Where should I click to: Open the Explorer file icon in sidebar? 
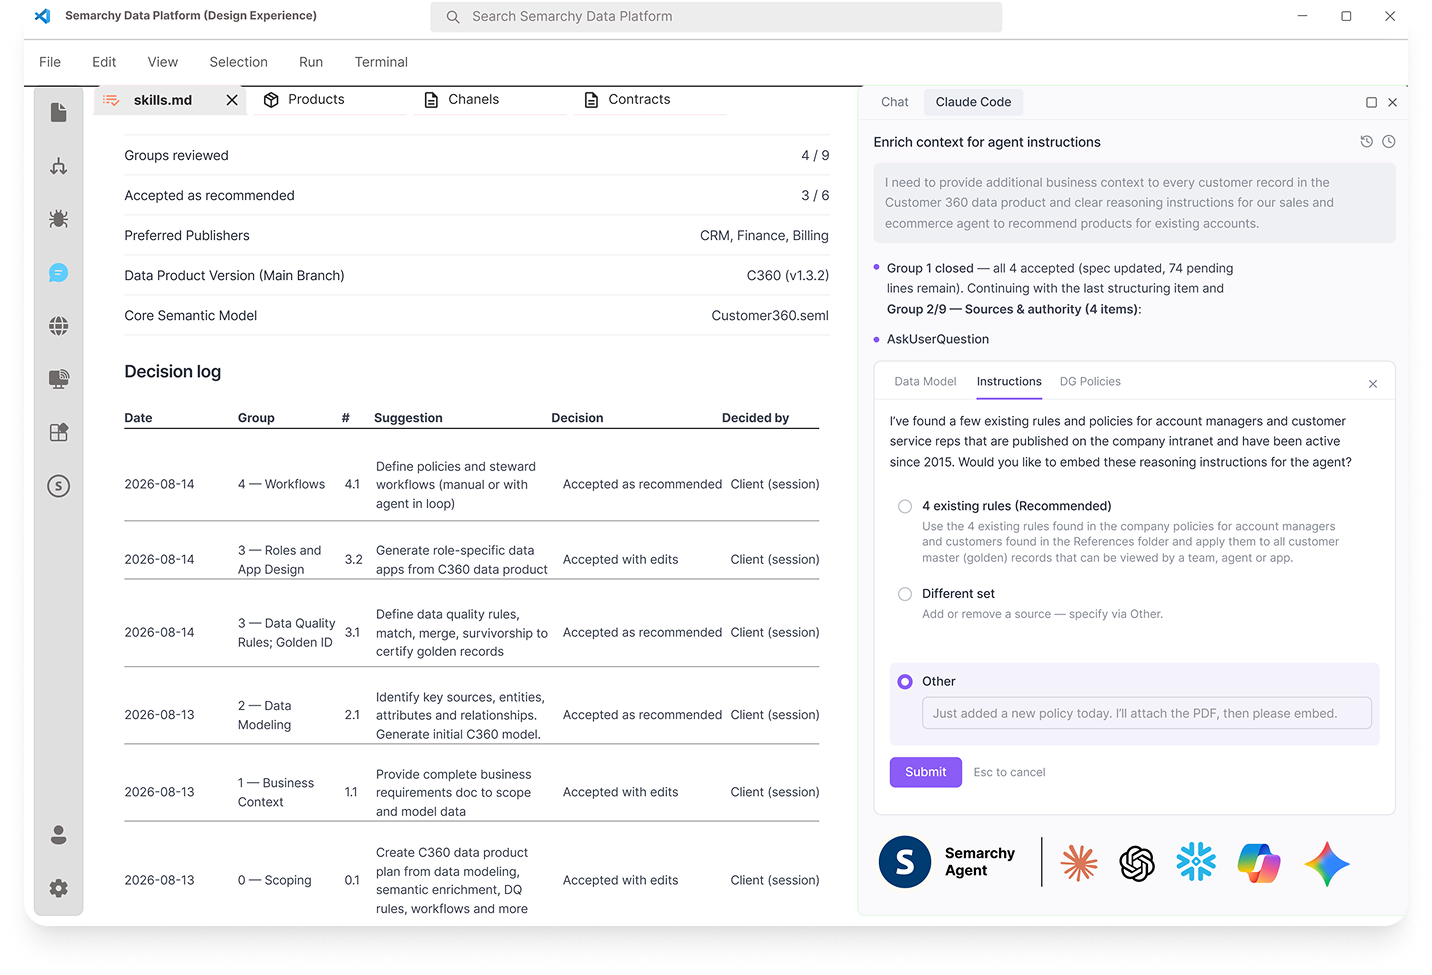[59, 112]
